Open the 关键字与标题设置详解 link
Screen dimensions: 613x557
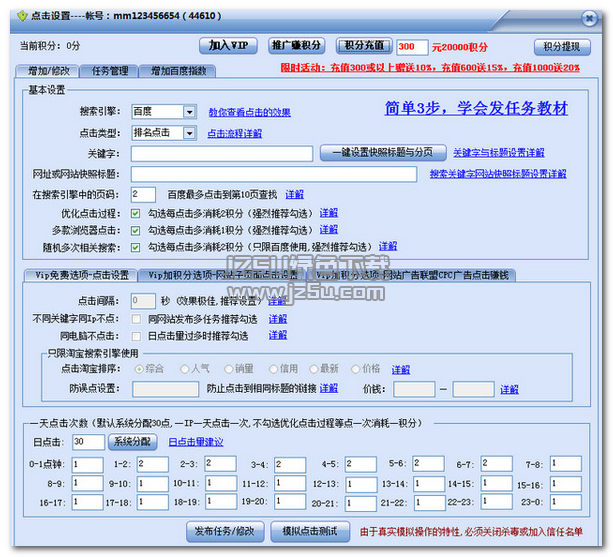498,152
